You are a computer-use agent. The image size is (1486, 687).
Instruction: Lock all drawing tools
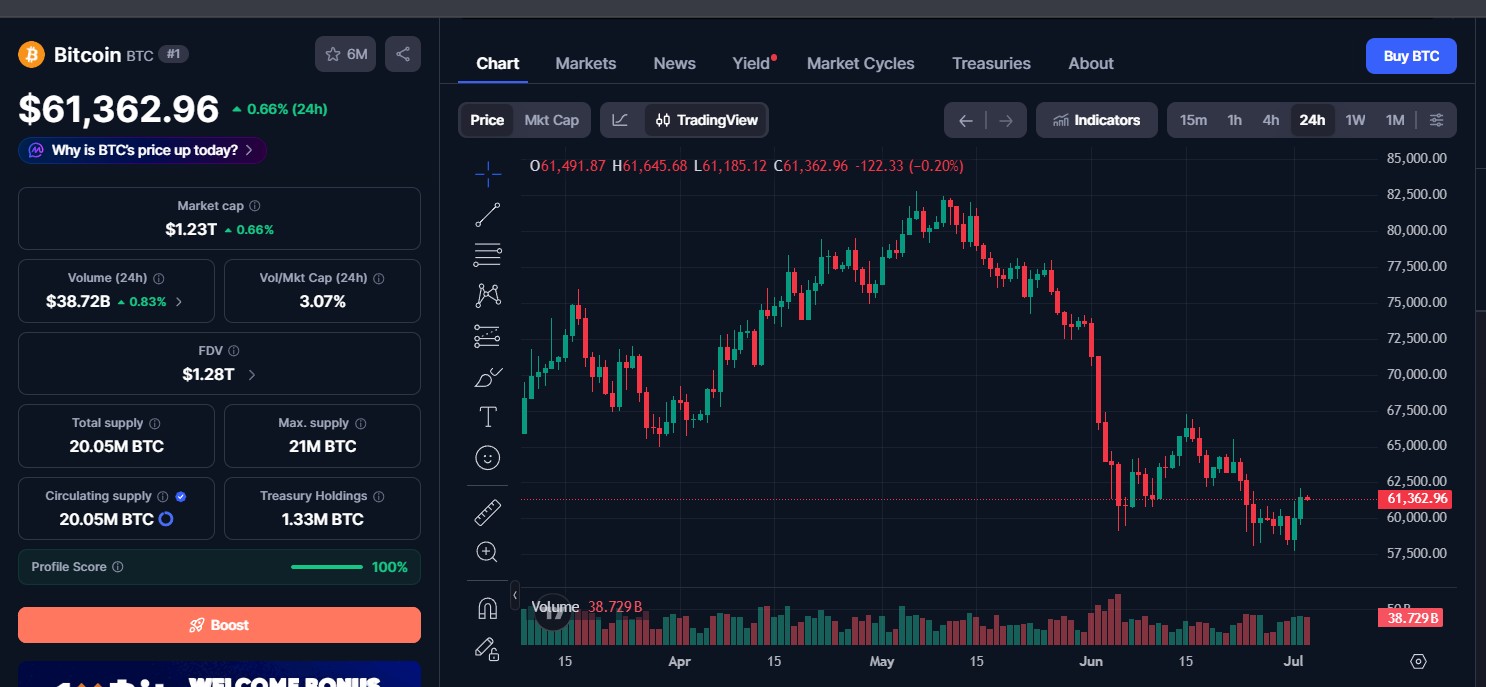488,649
